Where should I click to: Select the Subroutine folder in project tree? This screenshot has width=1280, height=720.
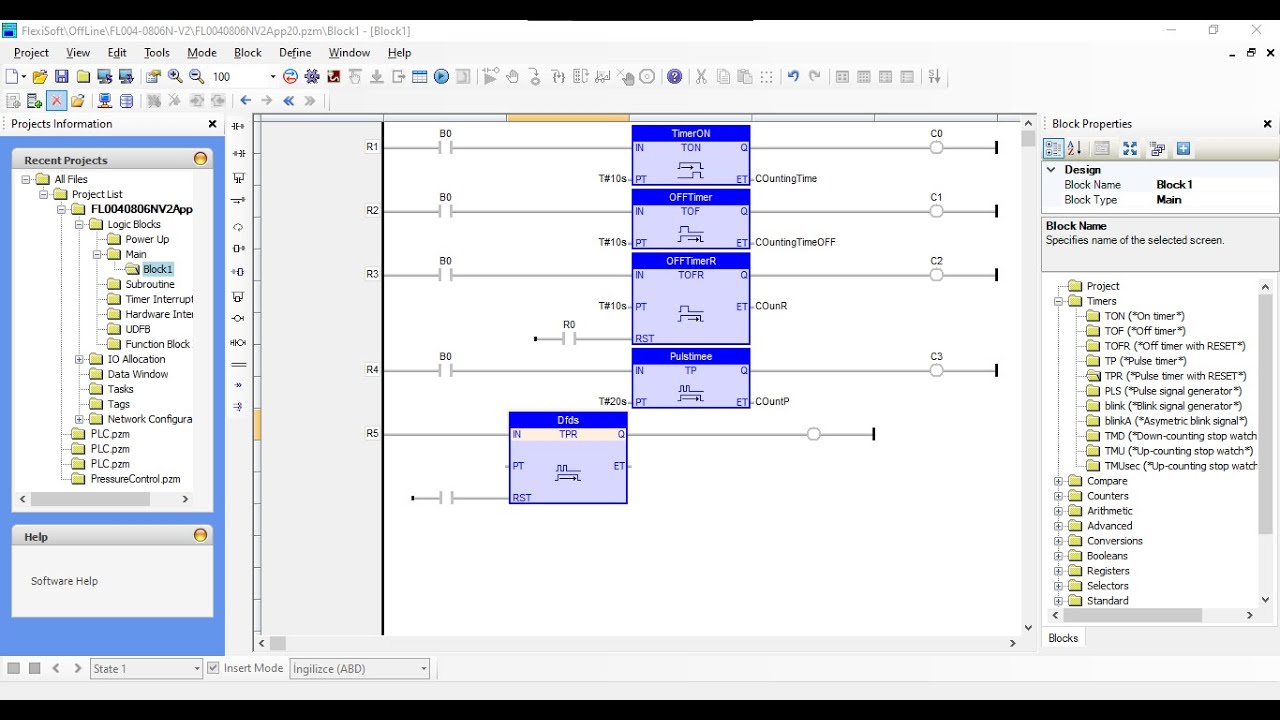click(x=150, y=284)
